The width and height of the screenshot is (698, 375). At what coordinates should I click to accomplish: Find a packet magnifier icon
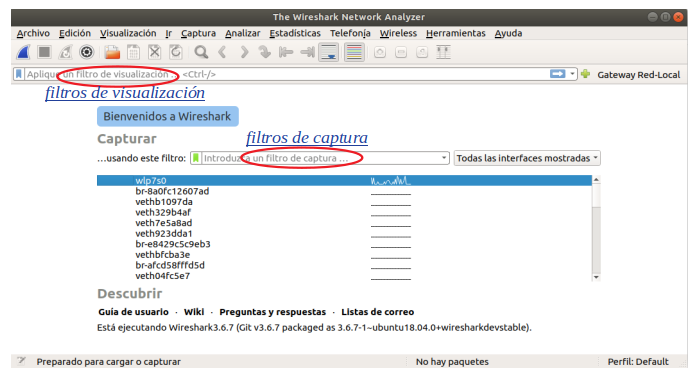pos(201,52)
